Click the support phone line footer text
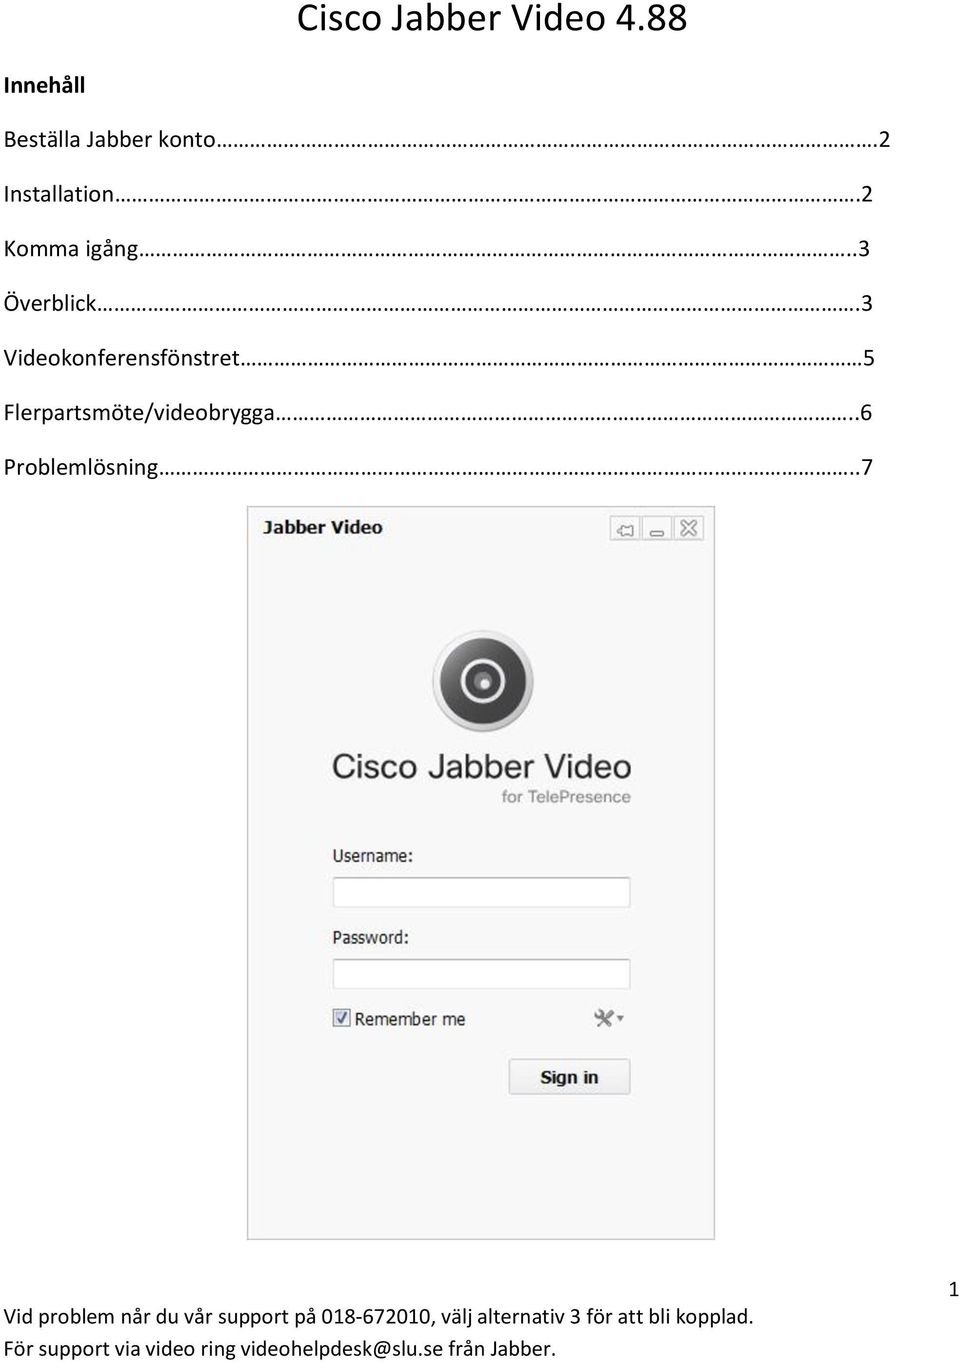The height and width of the screenshot is (1362, 960). point(379,1316)
